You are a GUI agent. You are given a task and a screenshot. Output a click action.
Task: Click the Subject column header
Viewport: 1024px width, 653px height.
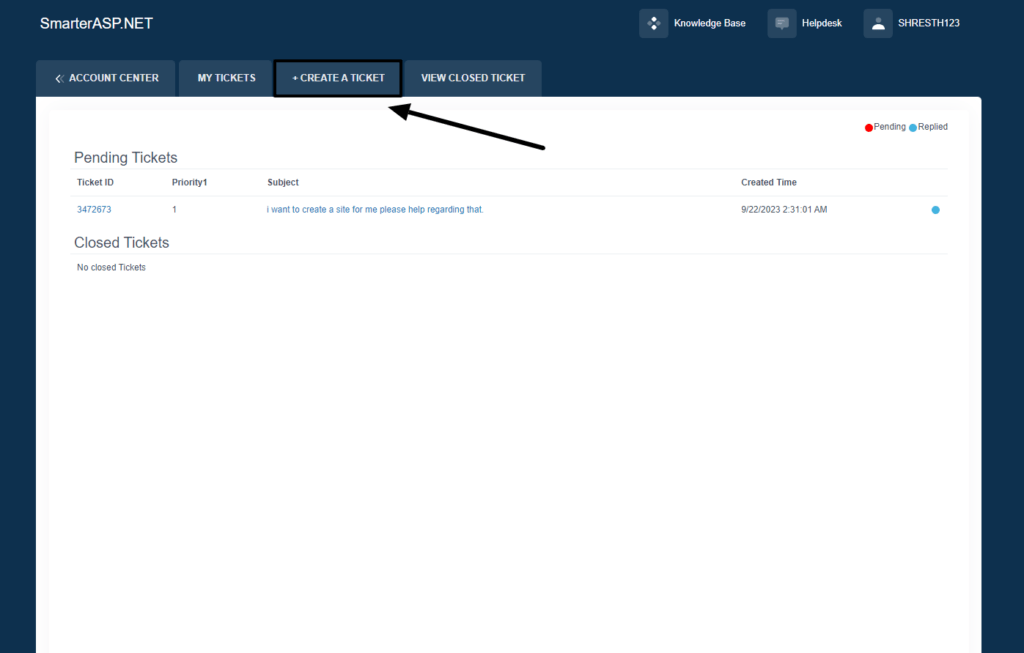pos(283,182)
